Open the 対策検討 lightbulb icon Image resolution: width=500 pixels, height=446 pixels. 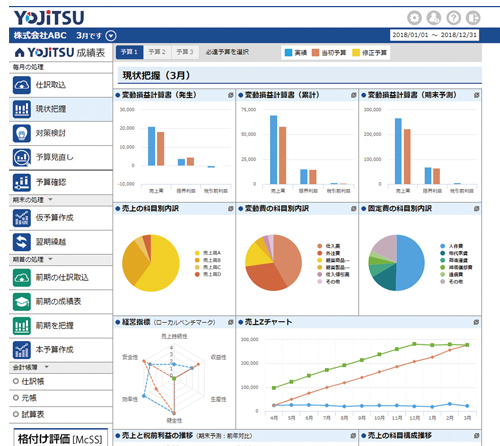(22, 133)
